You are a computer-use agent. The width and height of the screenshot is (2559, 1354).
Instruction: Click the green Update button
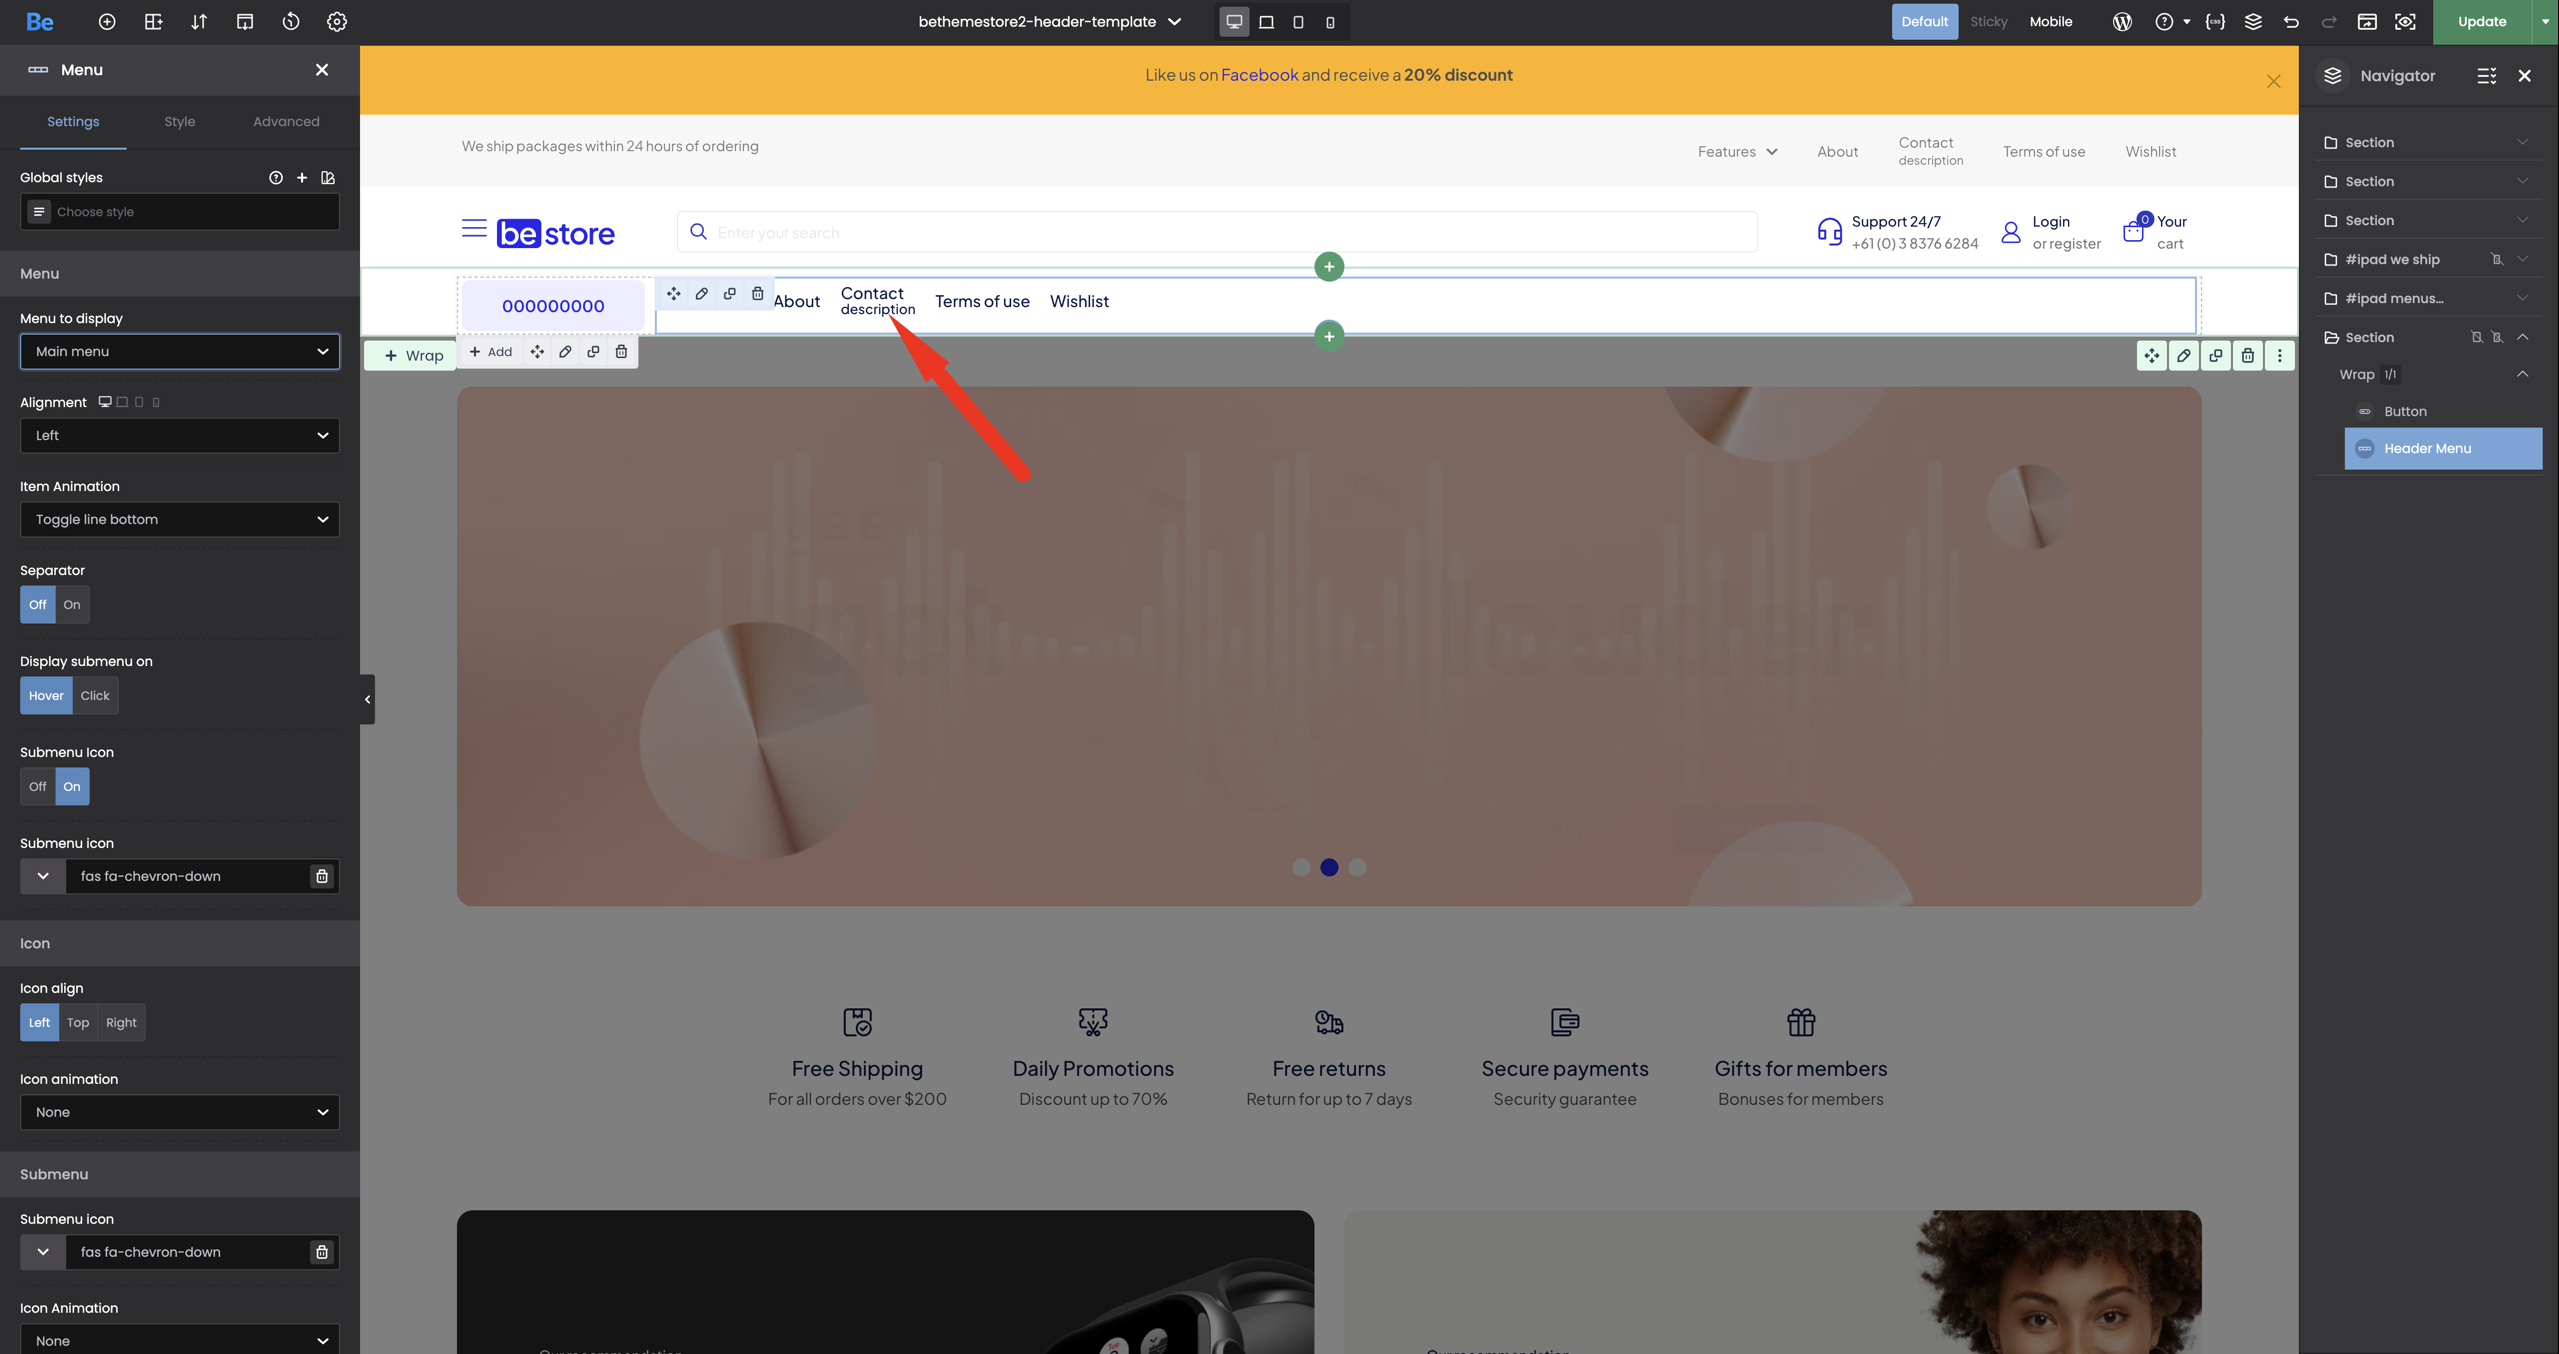pyautogui.click(x=2482, y=22)
